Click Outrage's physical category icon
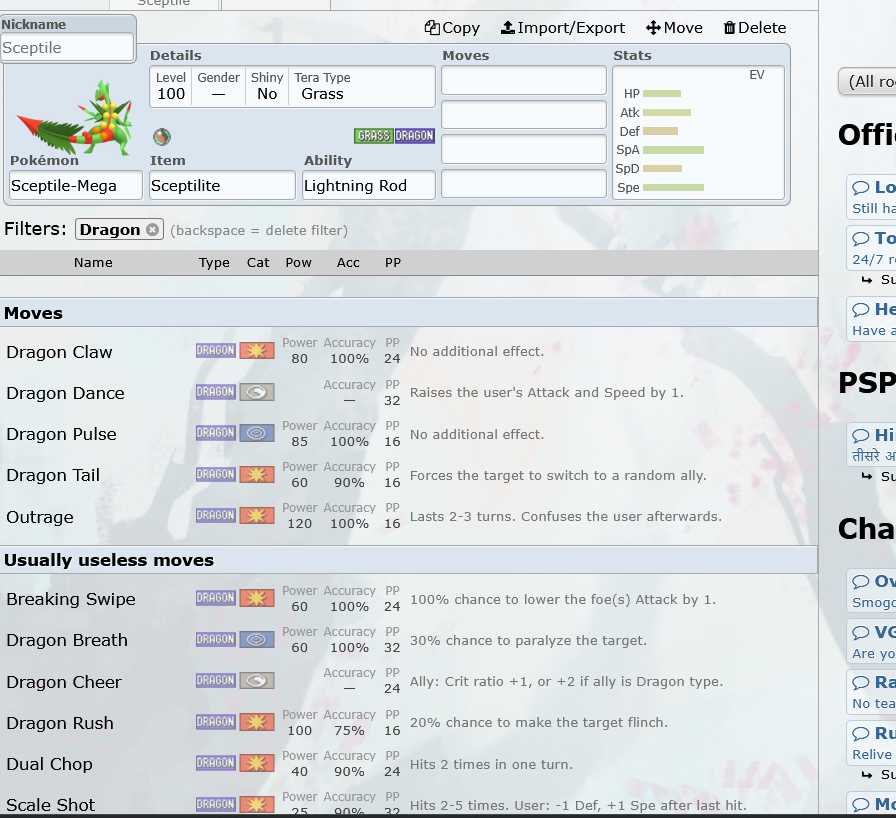896x818 pixels. pyautogui.click(x=257, y=515)
